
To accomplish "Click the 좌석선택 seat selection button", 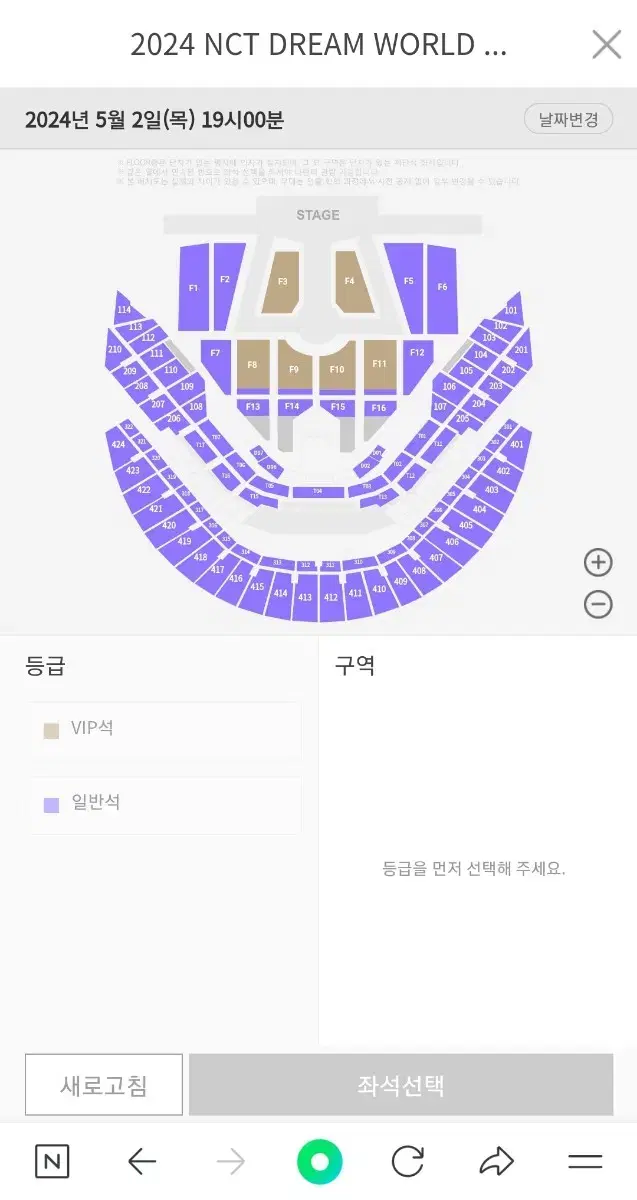I will pyautogui.click(x=401, y=1085).
